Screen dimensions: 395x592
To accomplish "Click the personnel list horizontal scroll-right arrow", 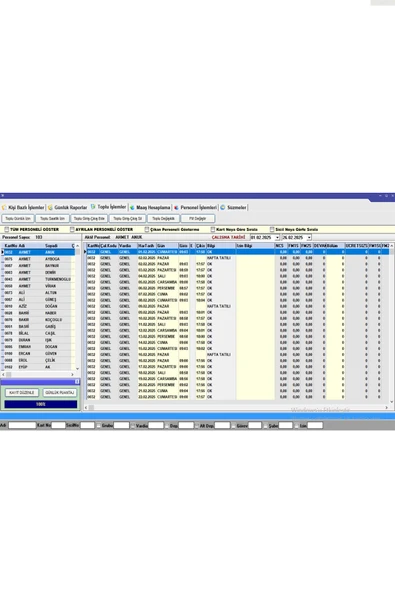I will (x=73, y=375).
